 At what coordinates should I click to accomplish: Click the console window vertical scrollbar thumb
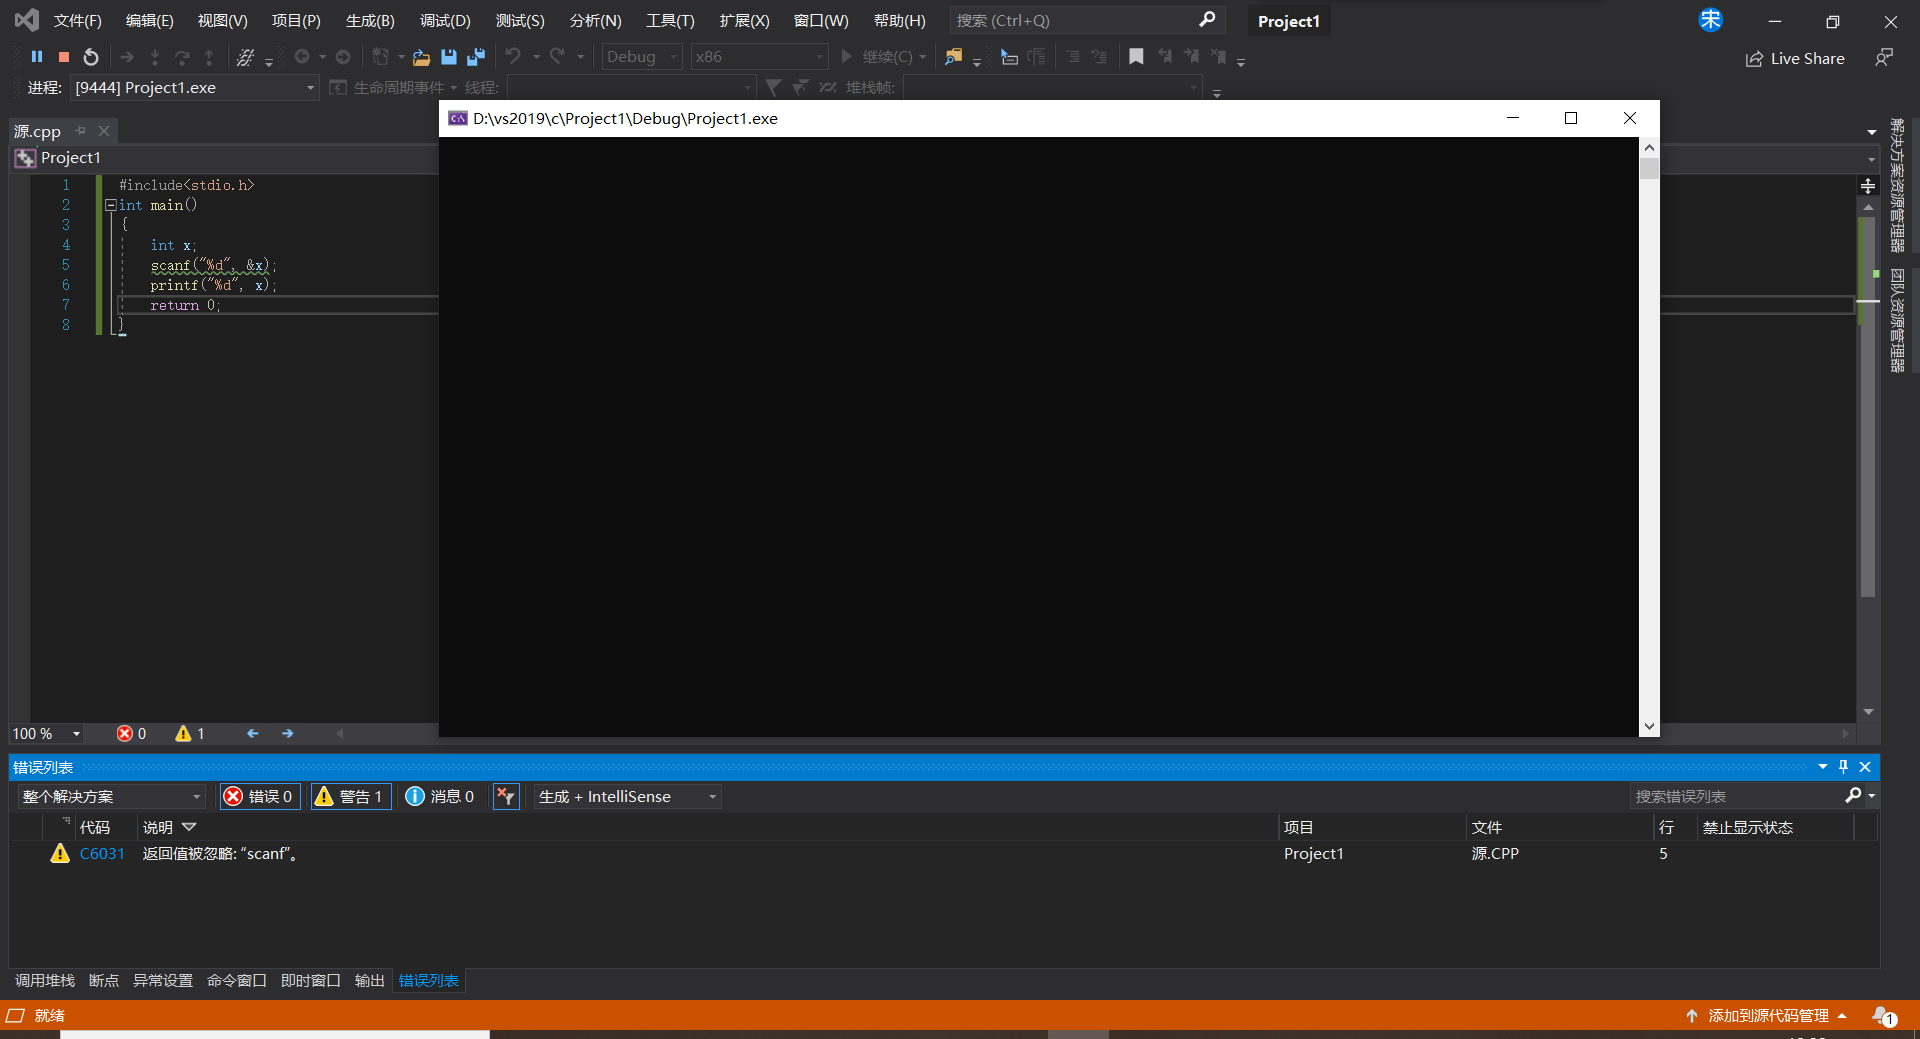click(1649, 168)
